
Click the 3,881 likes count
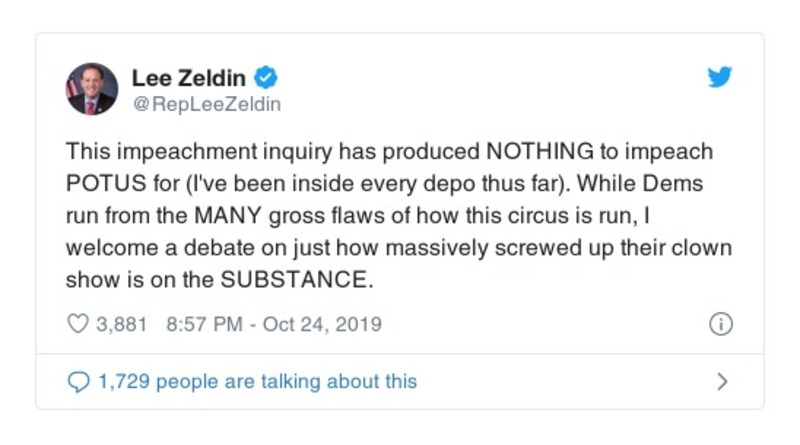(x=121, y=325)
